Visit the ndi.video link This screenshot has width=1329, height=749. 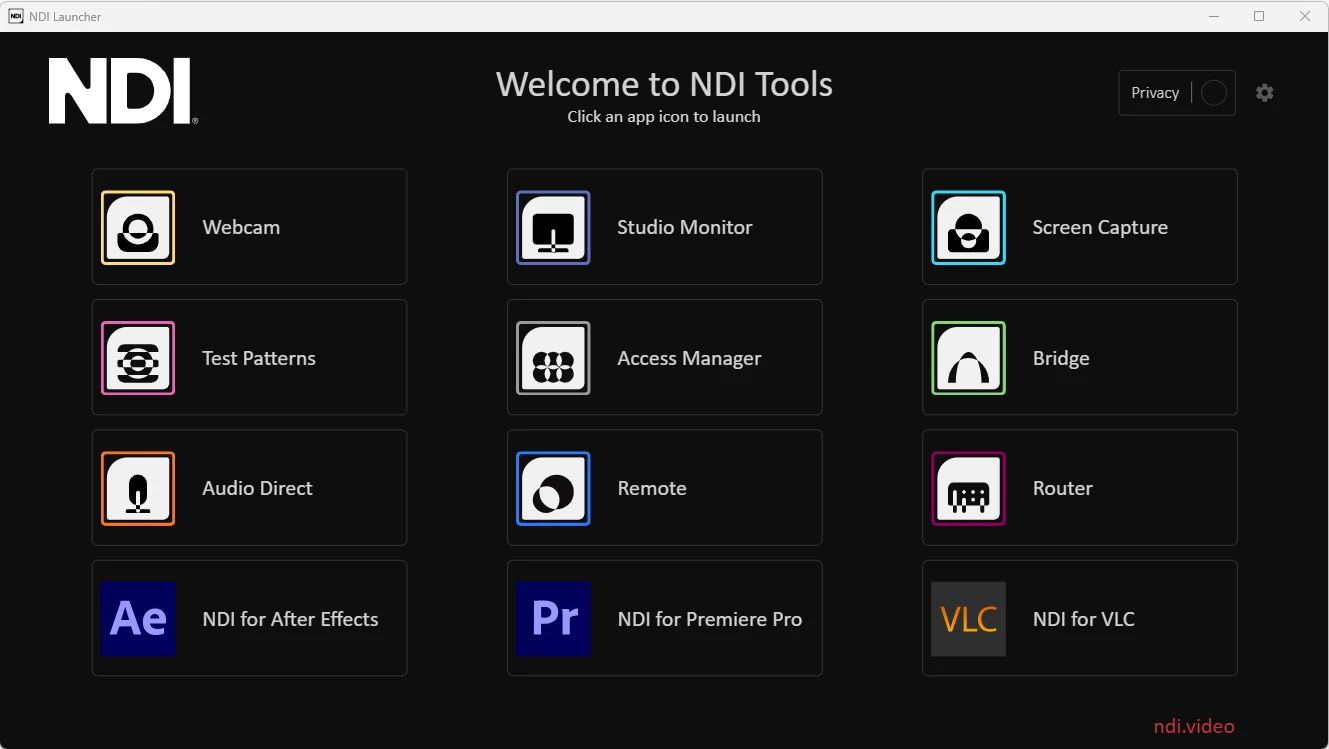(1194, 726)
